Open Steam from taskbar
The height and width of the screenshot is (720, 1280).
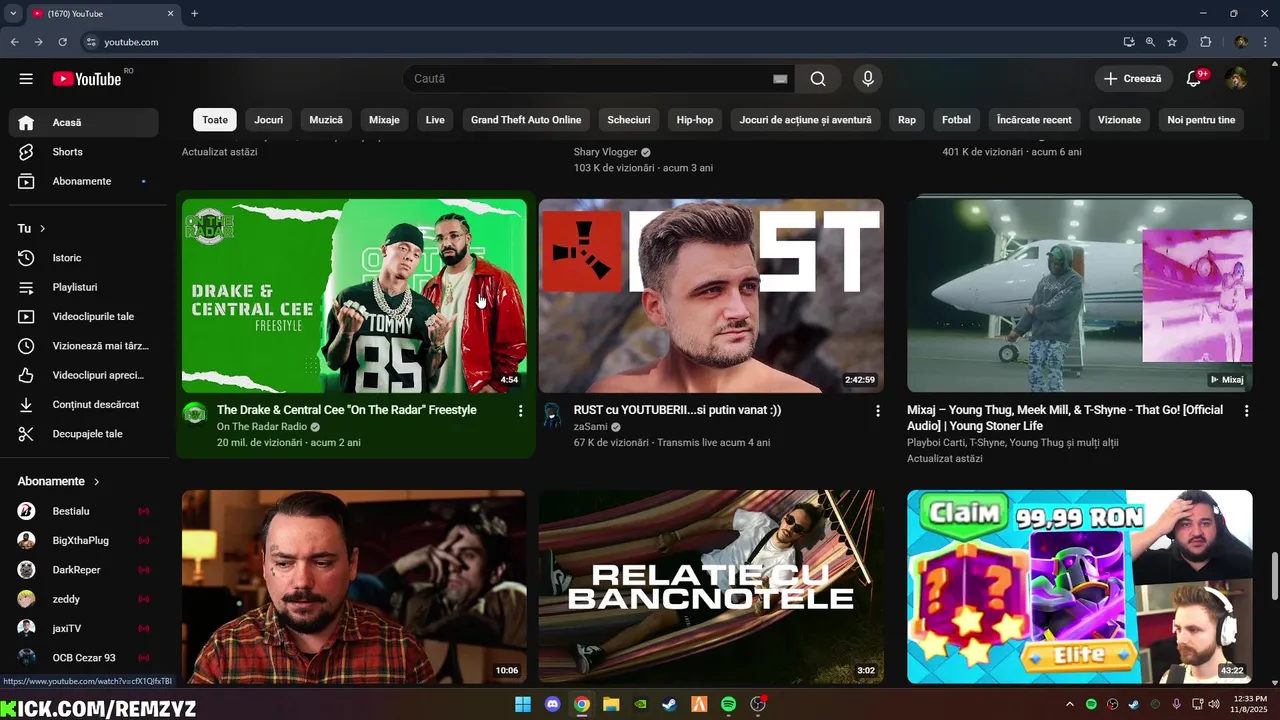(x=669, y=704)
